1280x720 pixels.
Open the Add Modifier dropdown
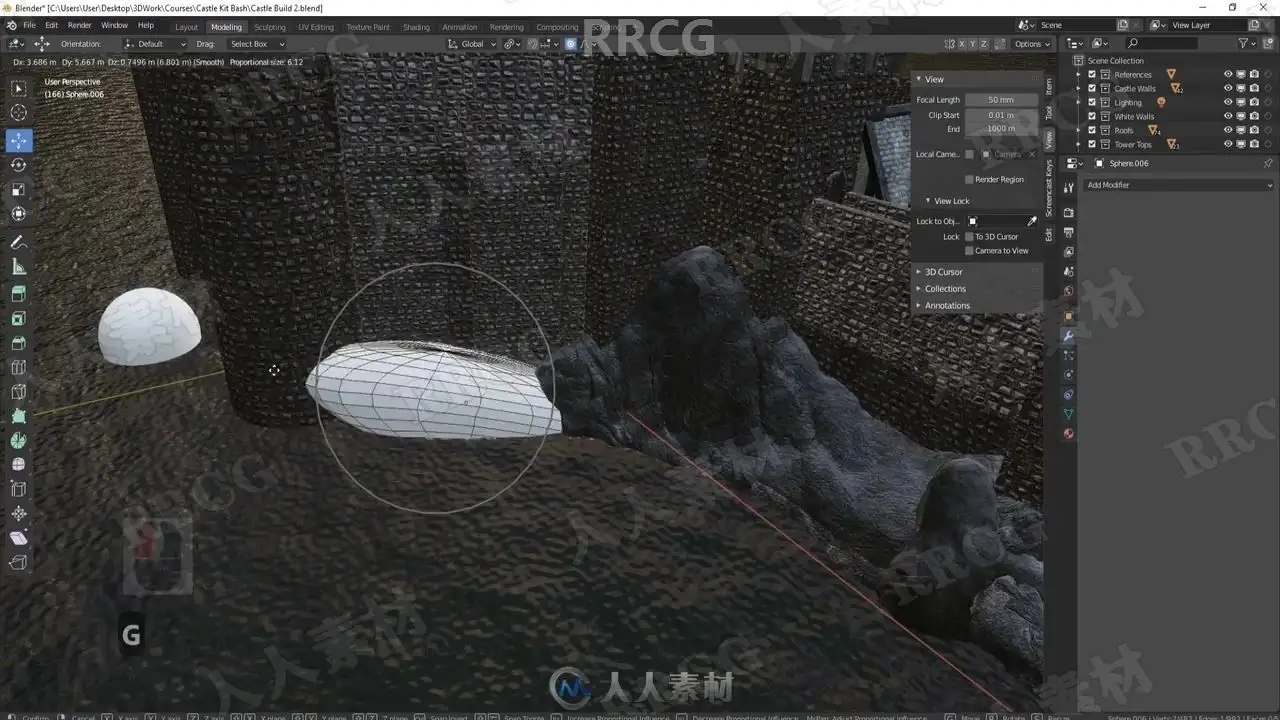[1179, 185]
